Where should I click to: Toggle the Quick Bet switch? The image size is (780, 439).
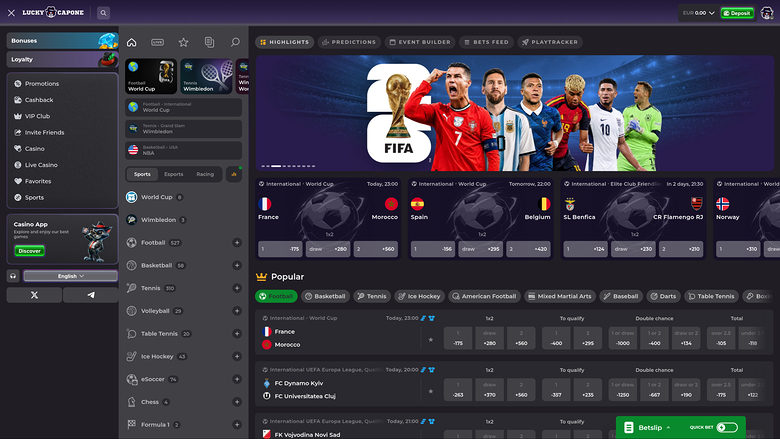point(727,427)
